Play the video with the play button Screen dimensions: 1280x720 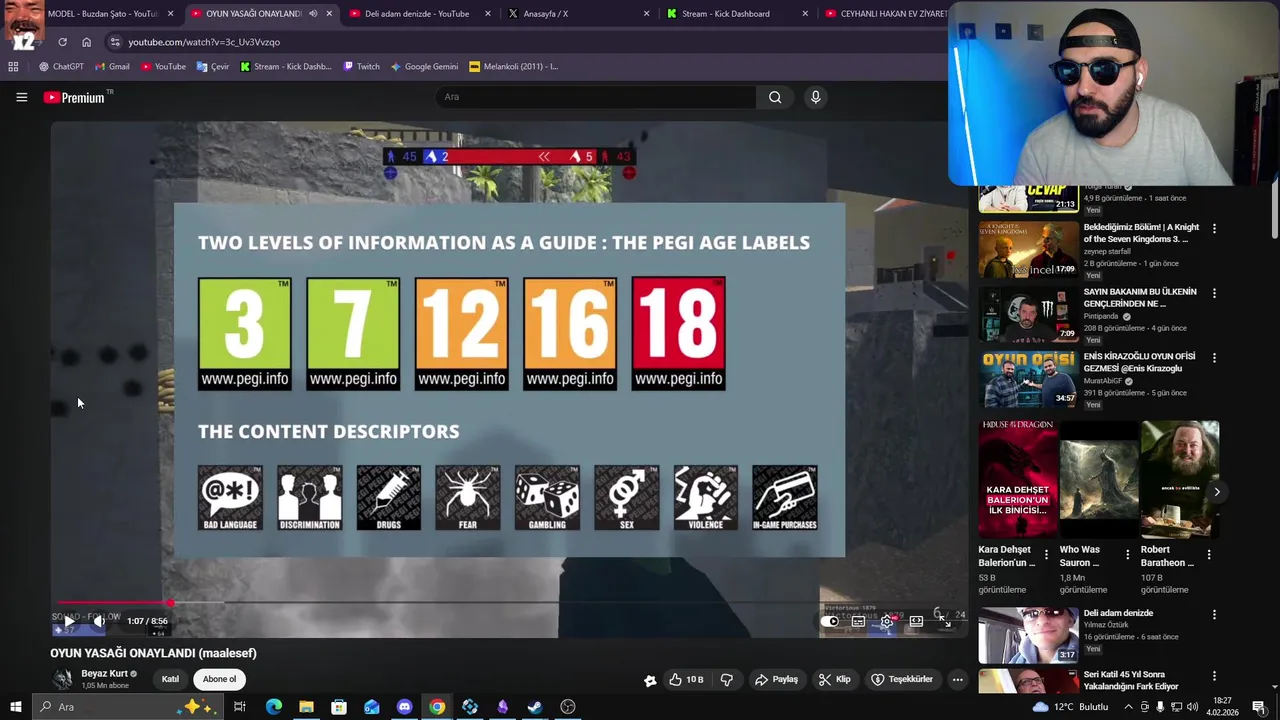coord(69,621)
